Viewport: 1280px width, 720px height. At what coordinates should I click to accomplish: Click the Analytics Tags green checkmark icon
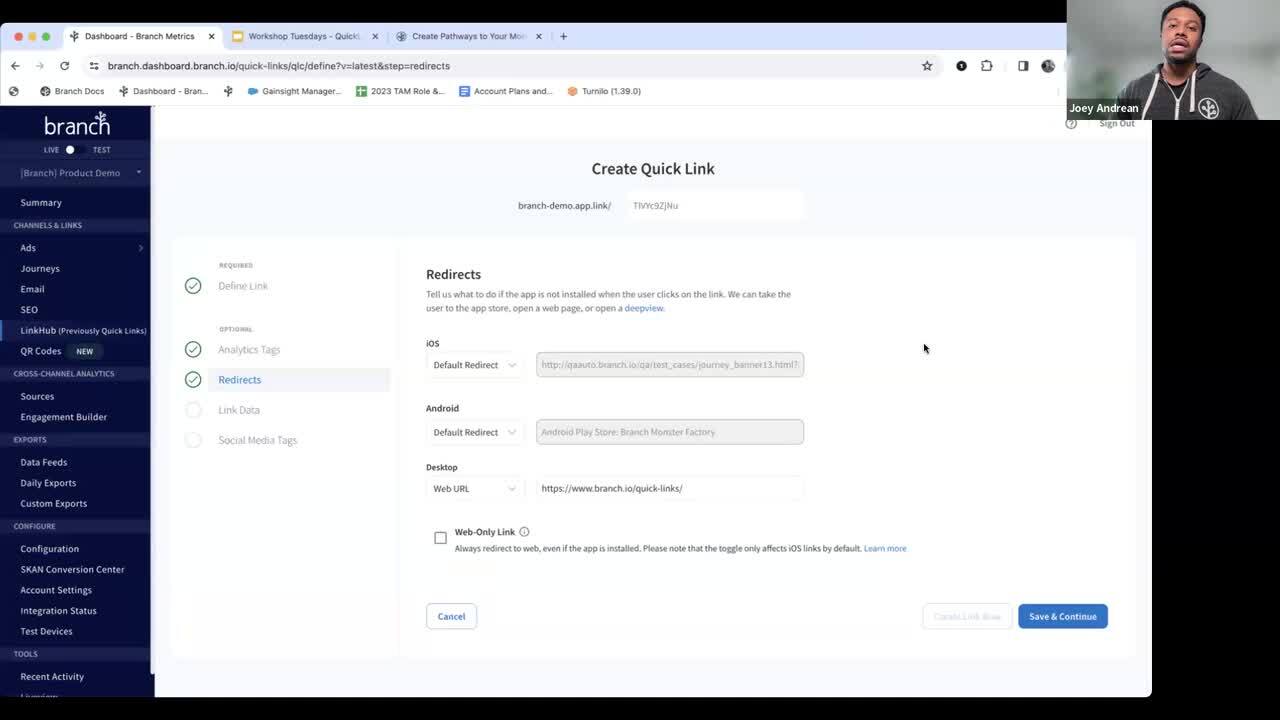point(193,349)
